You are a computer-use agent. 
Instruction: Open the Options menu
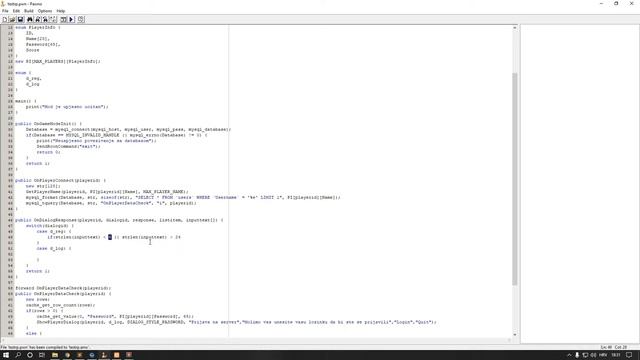coord(45,11)
